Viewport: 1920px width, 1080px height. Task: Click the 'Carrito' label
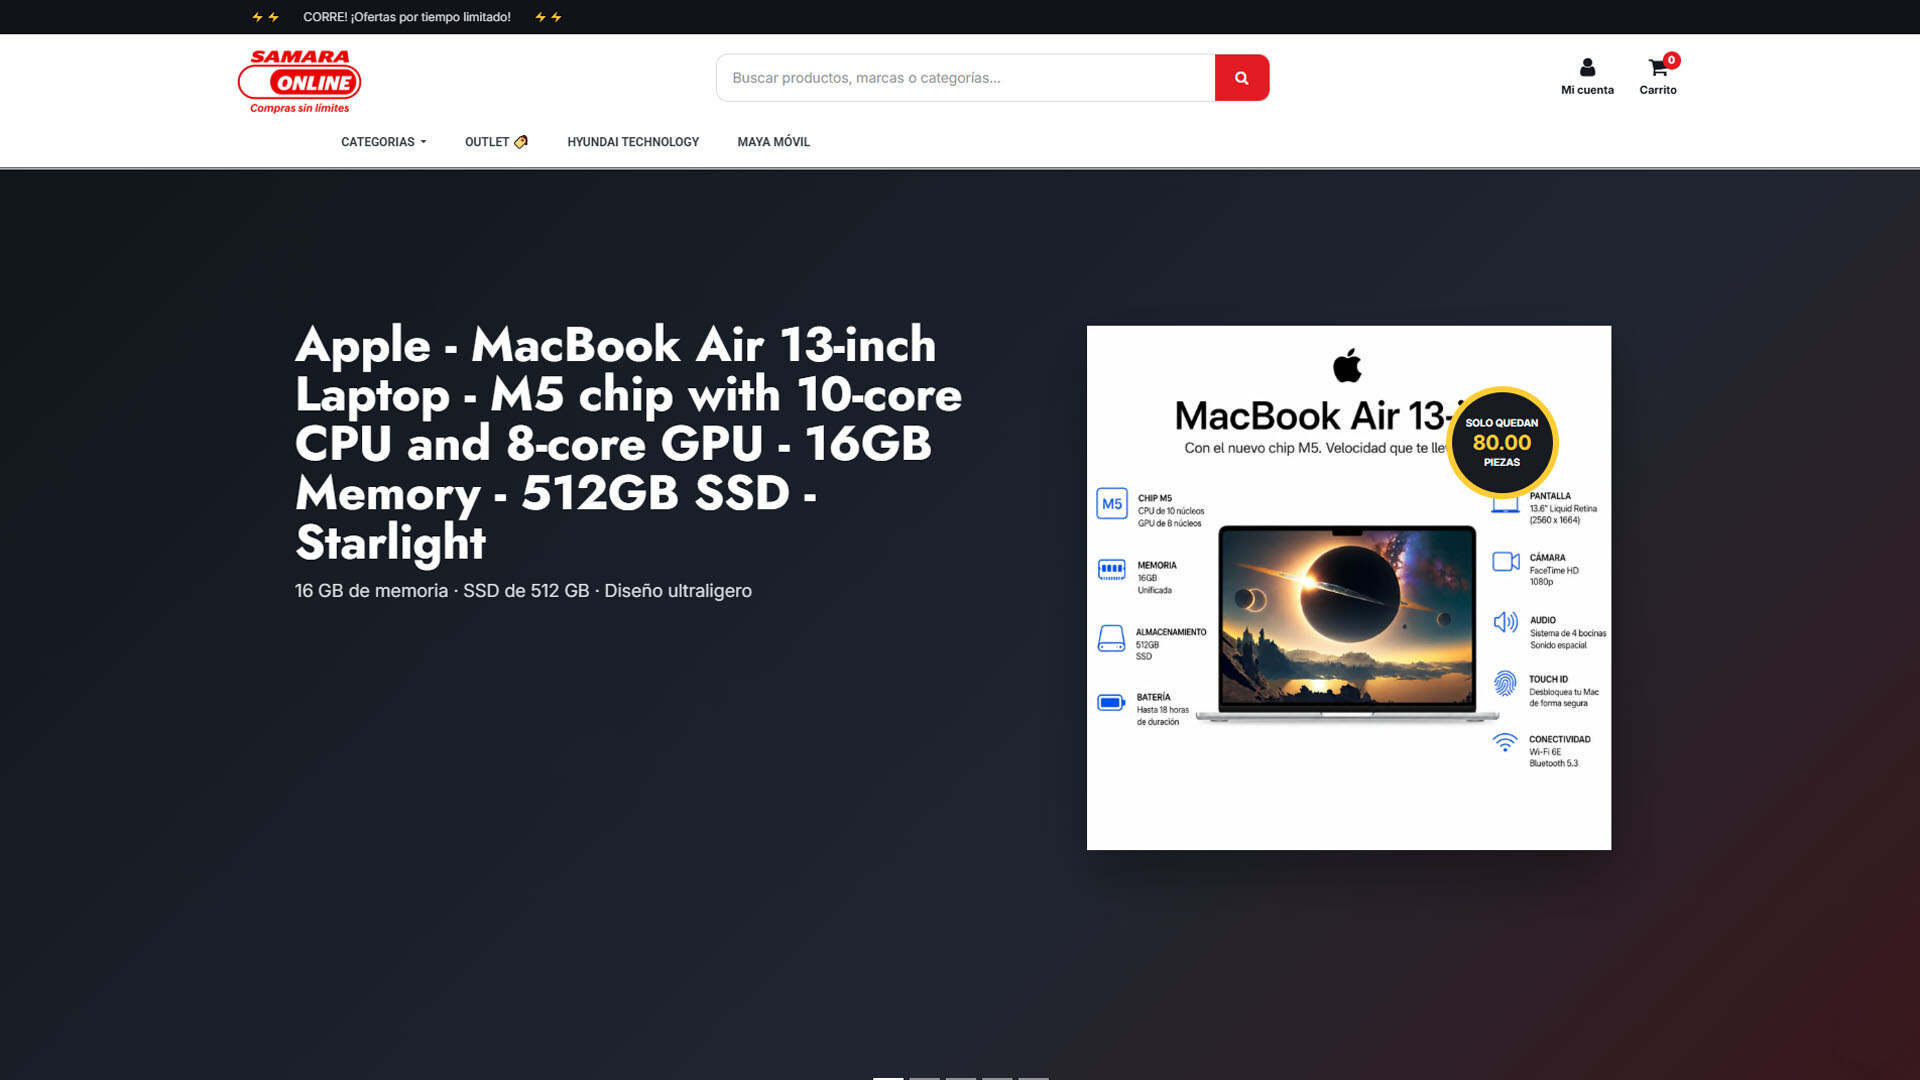click(x=1657, y=90)
